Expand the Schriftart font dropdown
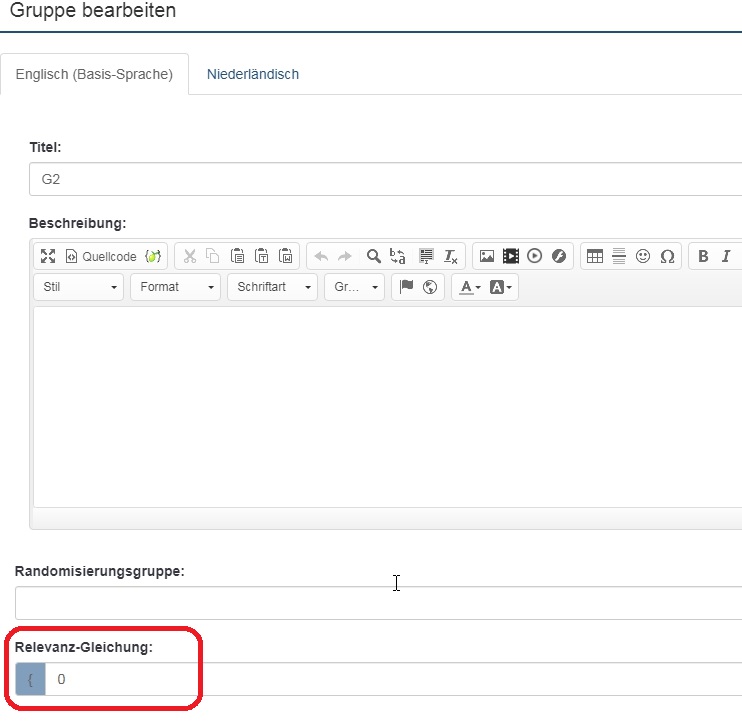Image resolution: width=742 pixels, height=725 pixels. [272, 287]
